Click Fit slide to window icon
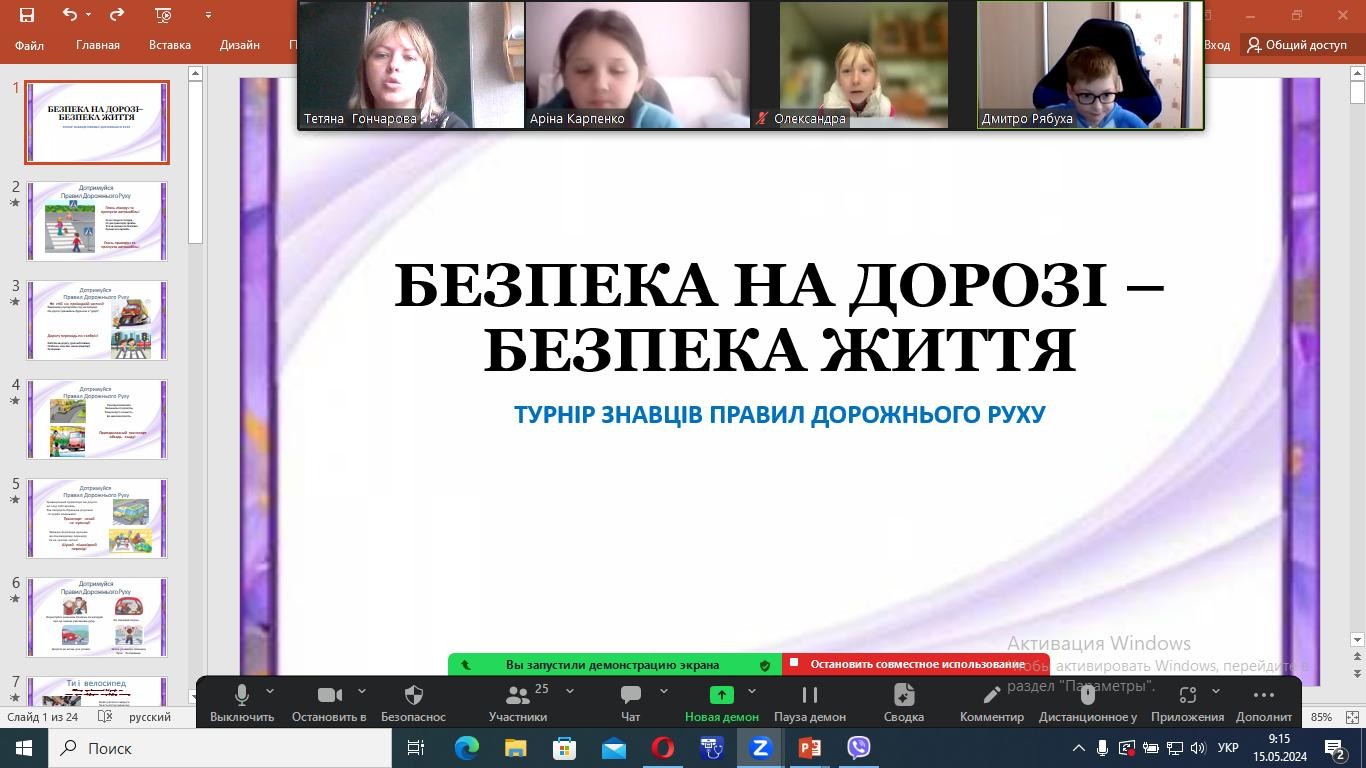 point(1353,717)
